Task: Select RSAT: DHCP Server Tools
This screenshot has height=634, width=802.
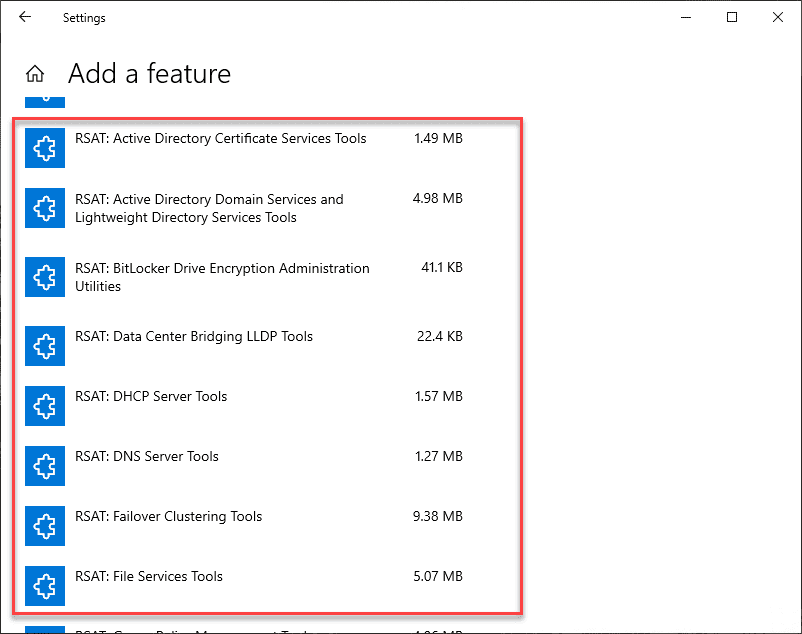Action: click(151, 396)
